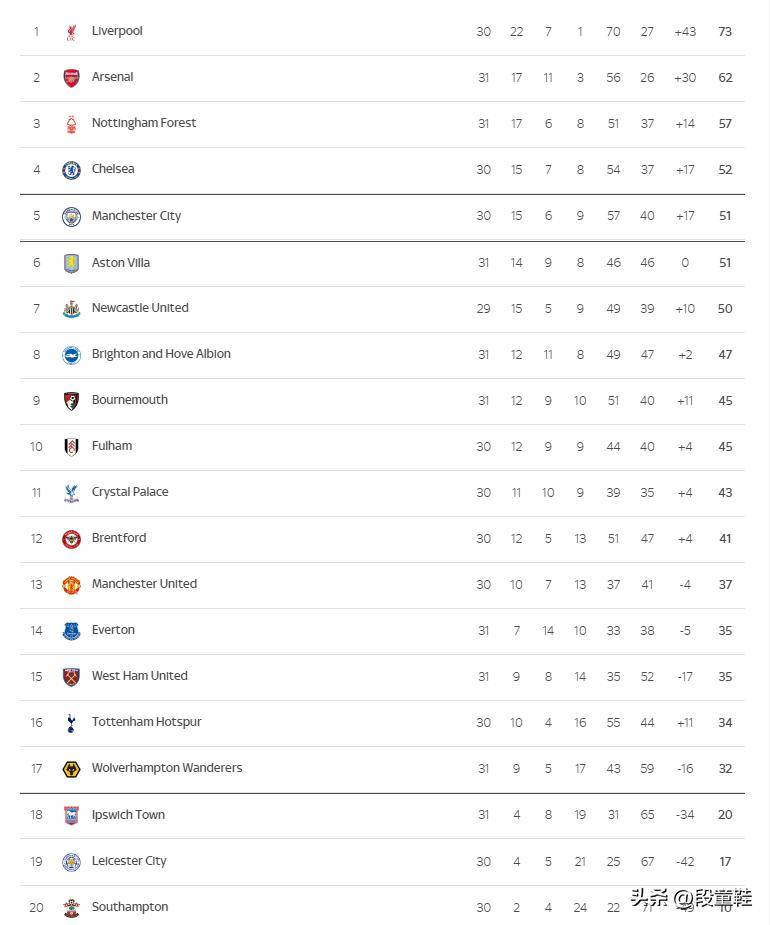
Task: Click the Arsenal club crest icon
Action: coord(71,78)
